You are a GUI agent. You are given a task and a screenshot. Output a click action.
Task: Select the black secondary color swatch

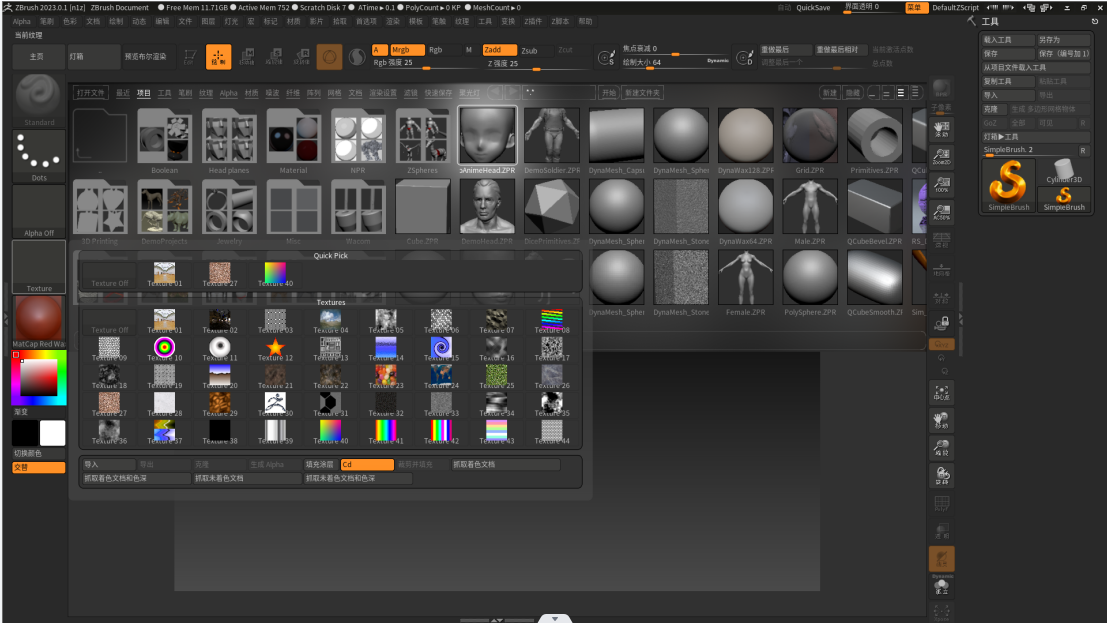(x=25, y=433)
